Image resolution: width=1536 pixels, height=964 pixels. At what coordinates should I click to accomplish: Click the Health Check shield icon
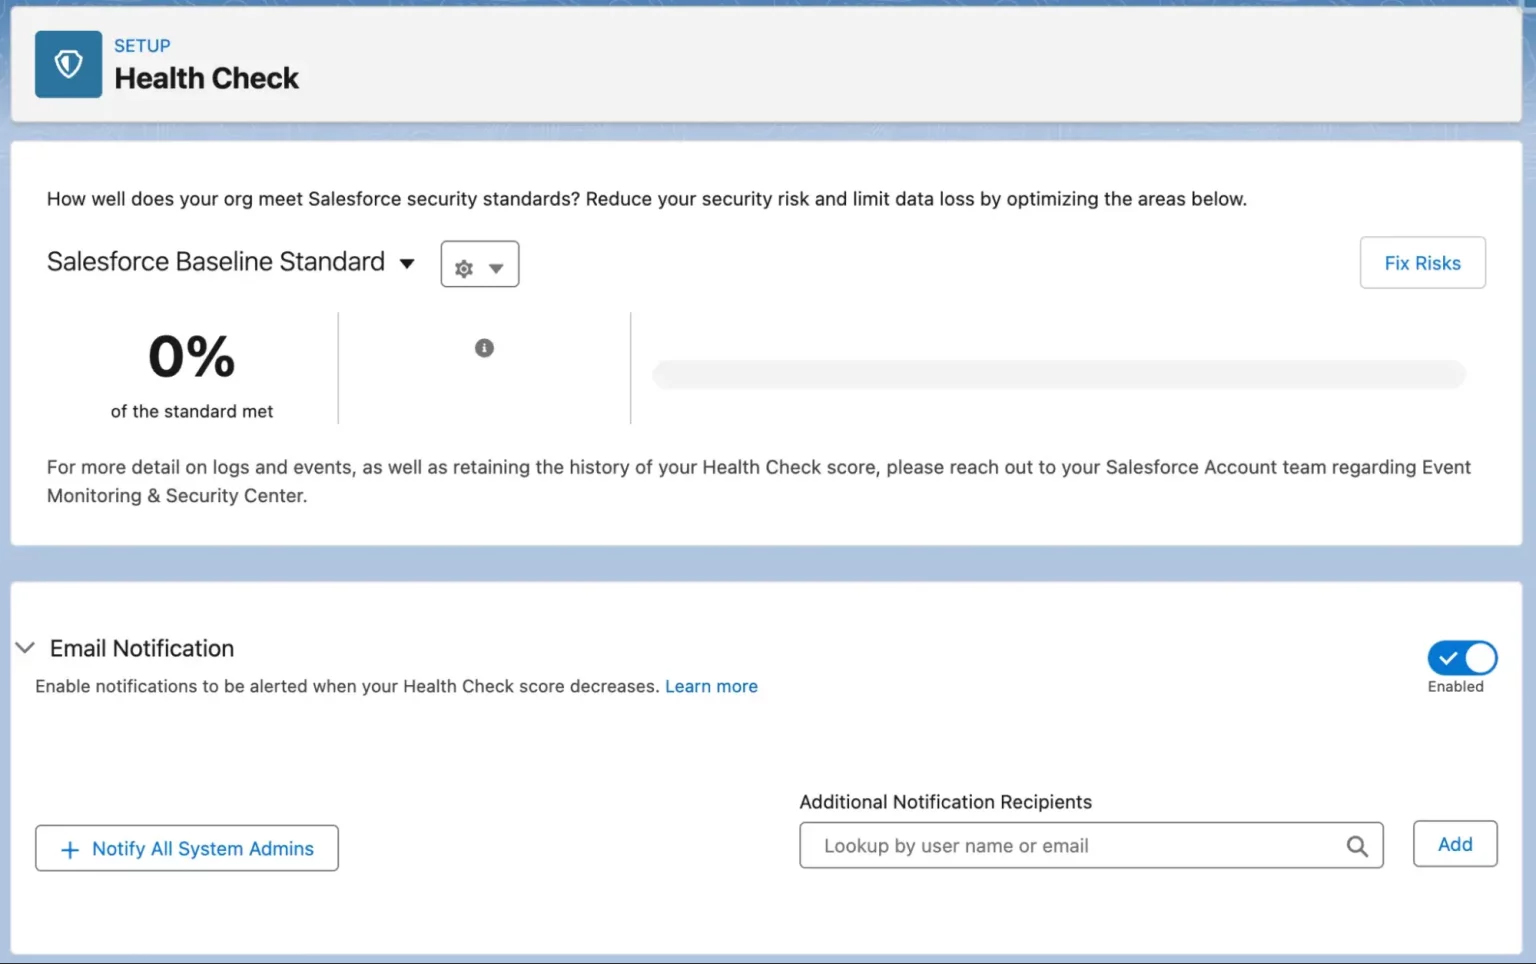[x=68, y=65]
